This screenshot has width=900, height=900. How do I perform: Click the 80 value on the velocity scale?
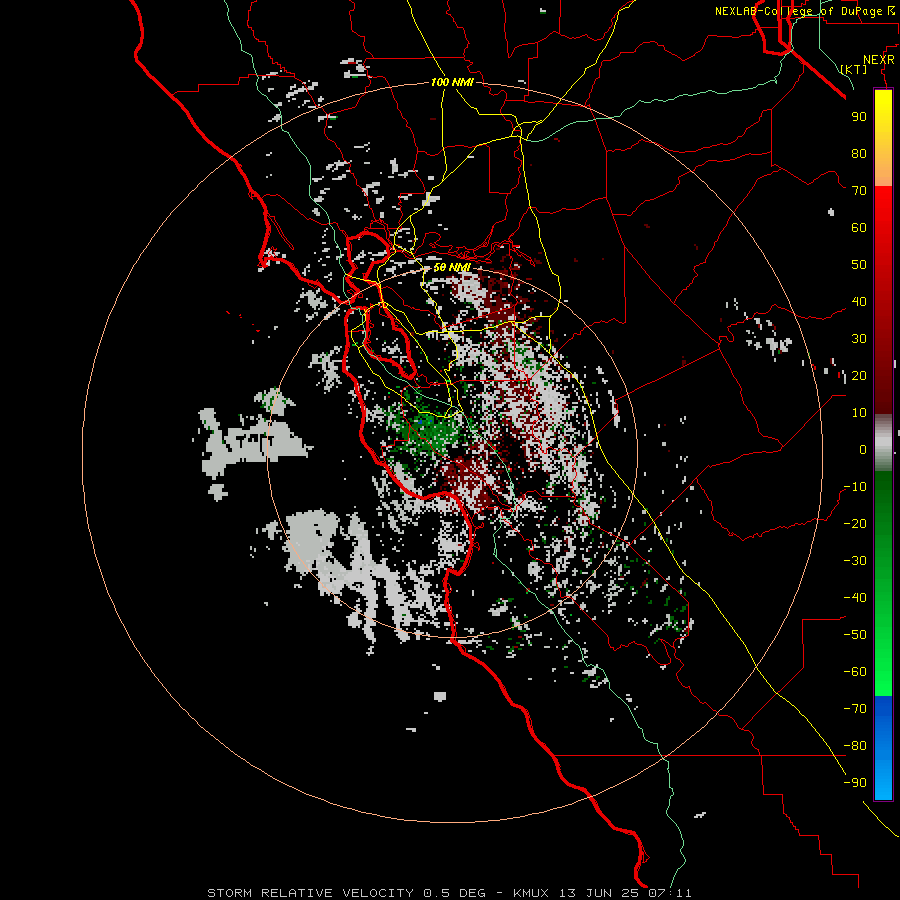[x=859, y=154]
